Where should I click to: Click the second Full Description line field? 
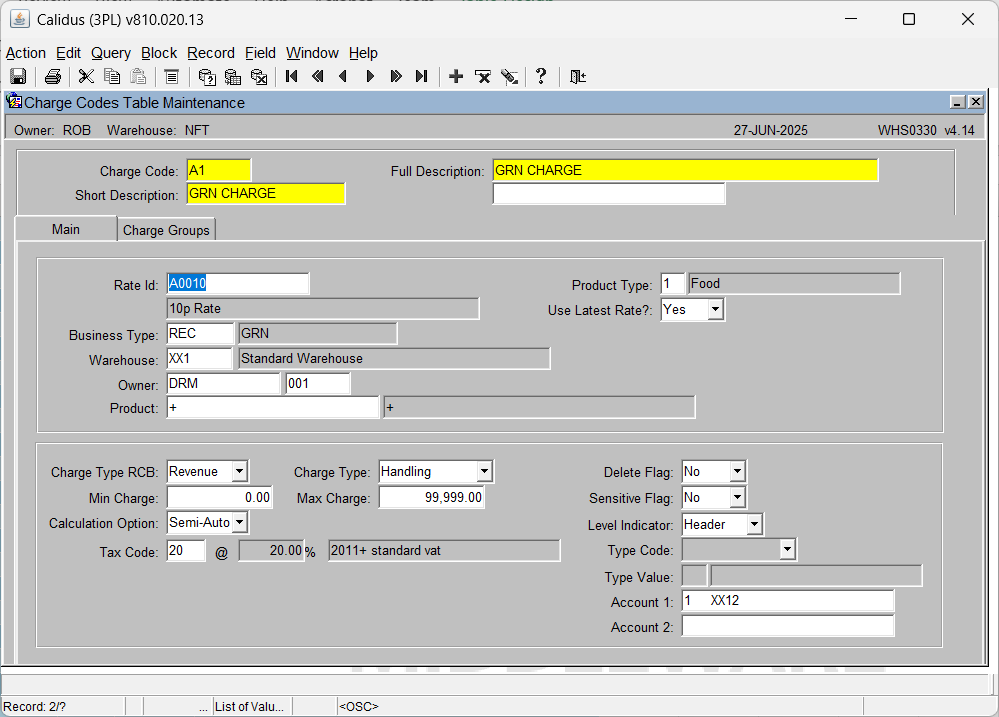click(608, 194)
